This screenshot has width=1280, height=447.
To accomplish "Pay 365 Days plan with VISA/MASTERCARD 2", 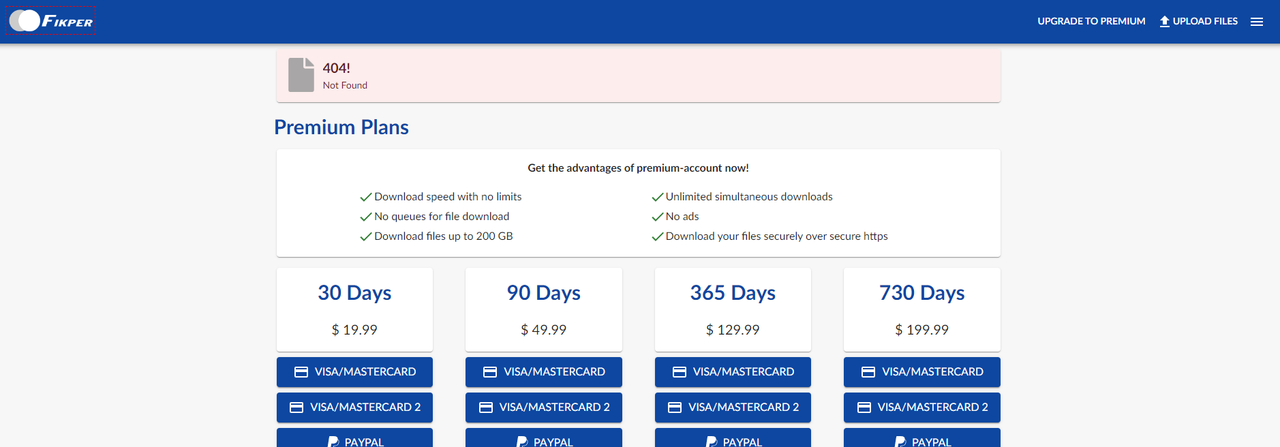I will pos(733,407).
